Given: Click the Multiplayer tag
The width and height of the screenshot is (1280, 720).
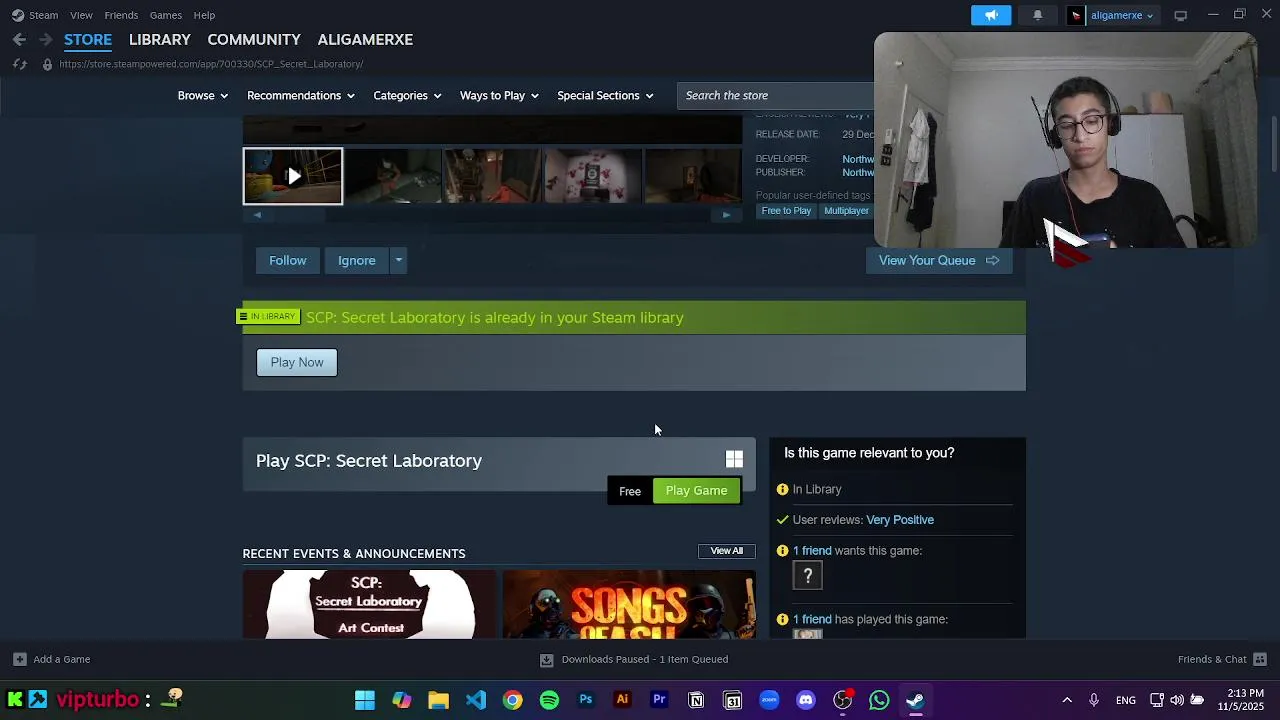Looking at the screenshot, I should click(846, 211).
